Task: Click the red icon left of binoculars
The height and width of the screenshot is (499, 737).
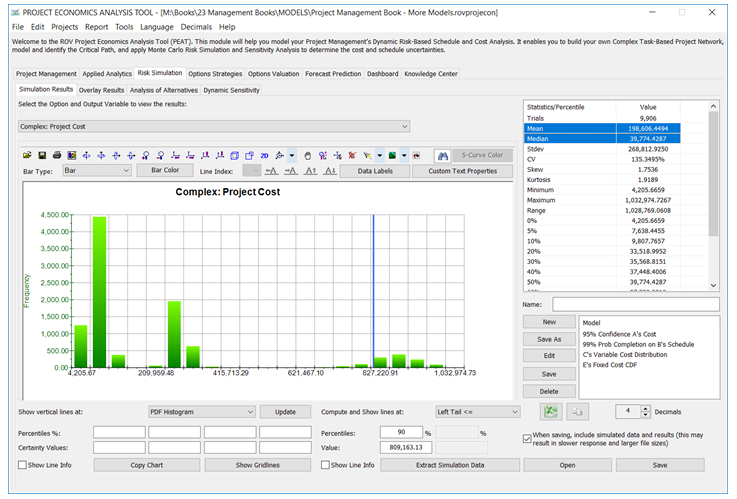Action: (x=416, y=156)
